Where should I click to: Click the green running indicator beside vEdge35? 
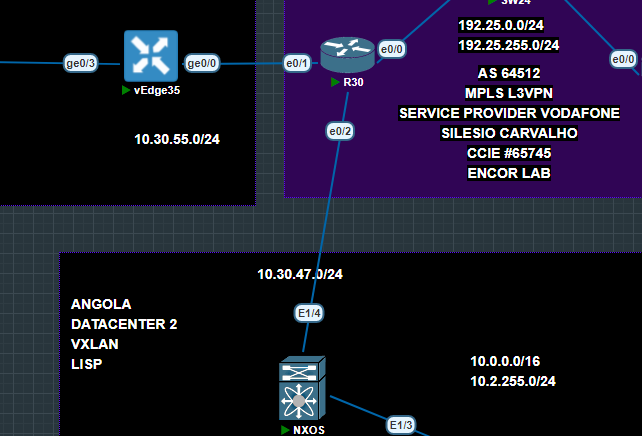(x=126, y=90)
